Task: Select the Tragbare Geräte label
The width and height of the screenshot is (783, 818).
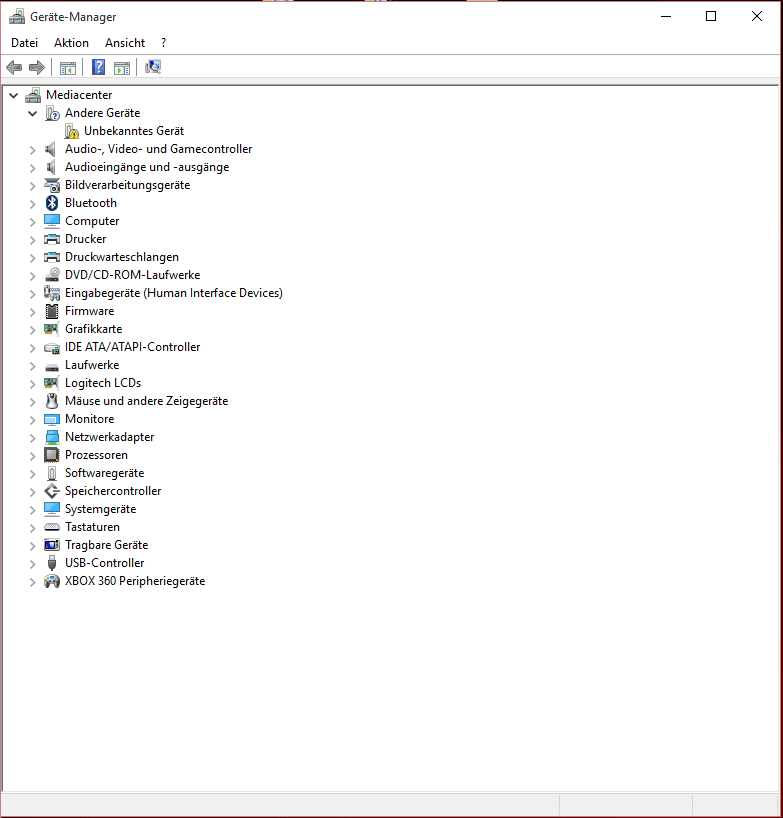Action: point(106,545)
